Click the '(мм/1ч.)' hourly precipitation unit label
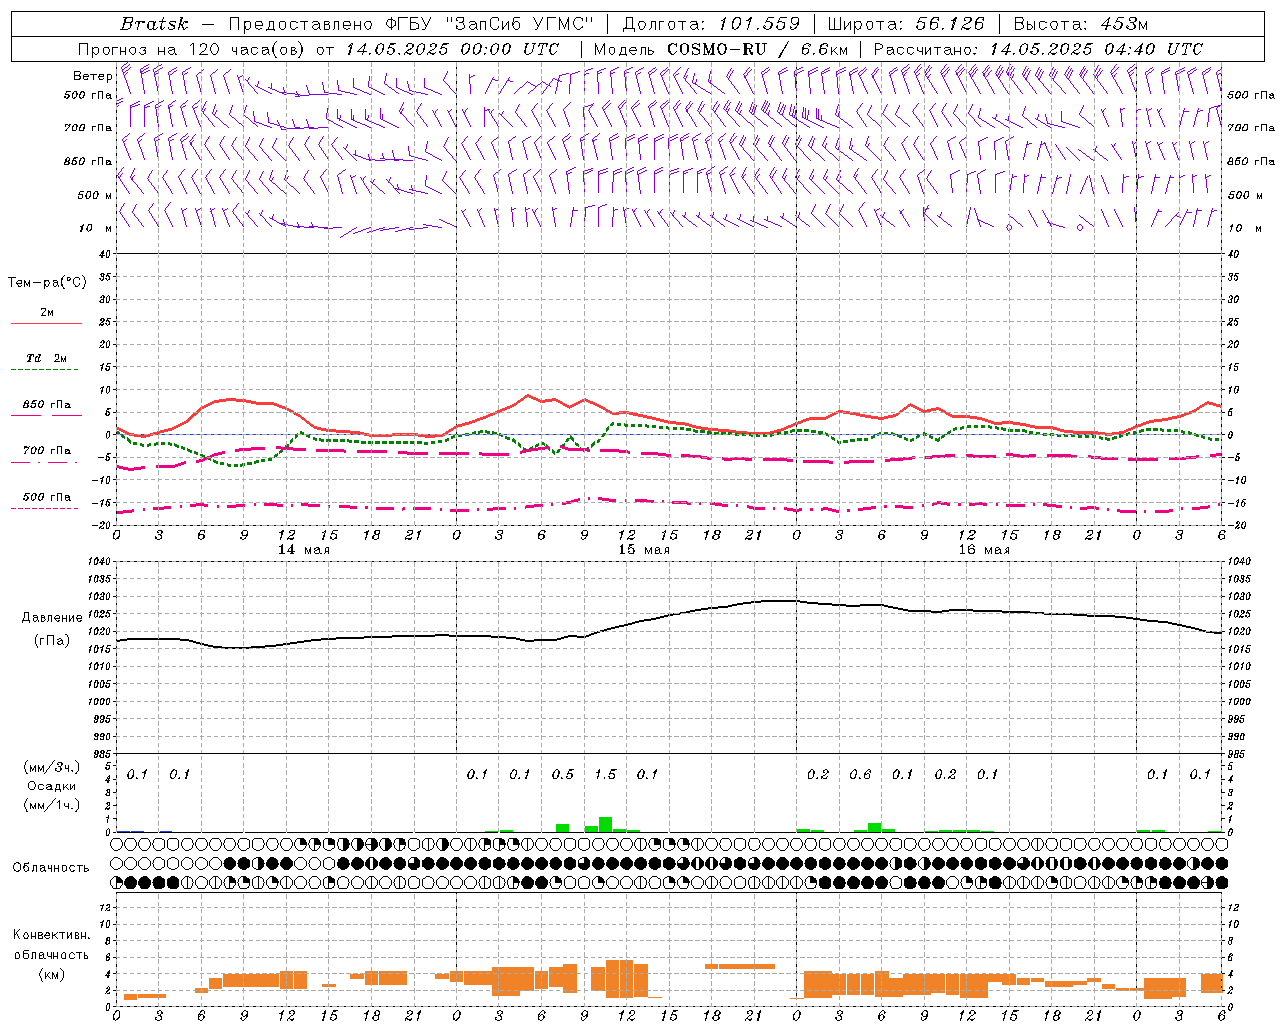The height and width of the screenshot is (1024, 1280). click(52, 805)
